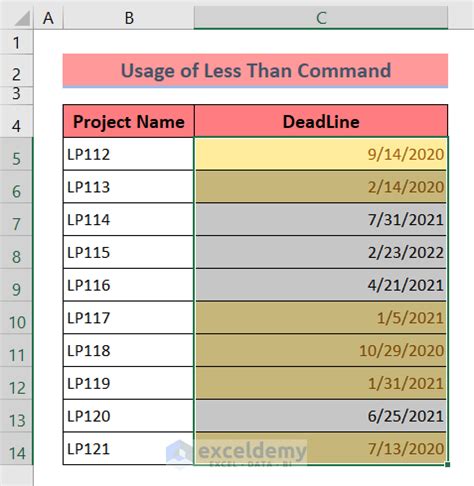Click row 5 header
The image size is (474, 486).
[x=16, y=158]
